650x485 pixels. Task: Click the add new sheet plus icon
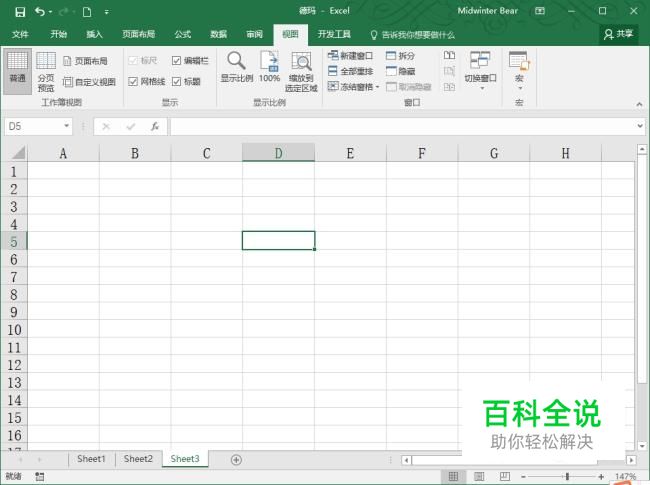pos(236,460)
